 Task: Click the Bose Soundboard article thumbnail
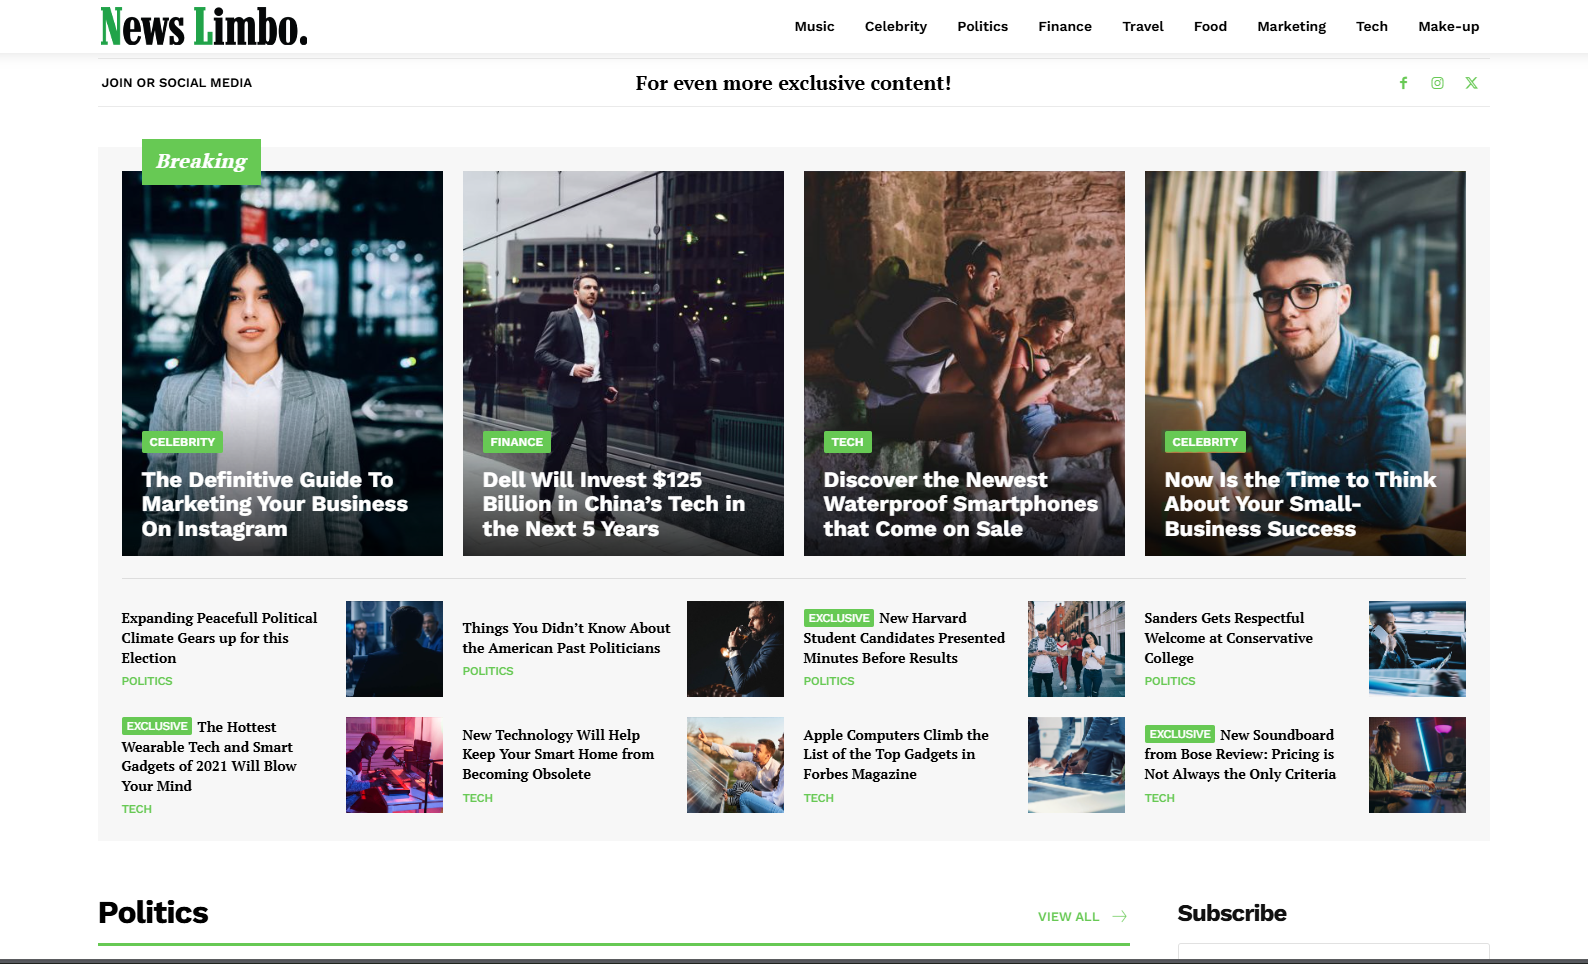(1417, 765)
